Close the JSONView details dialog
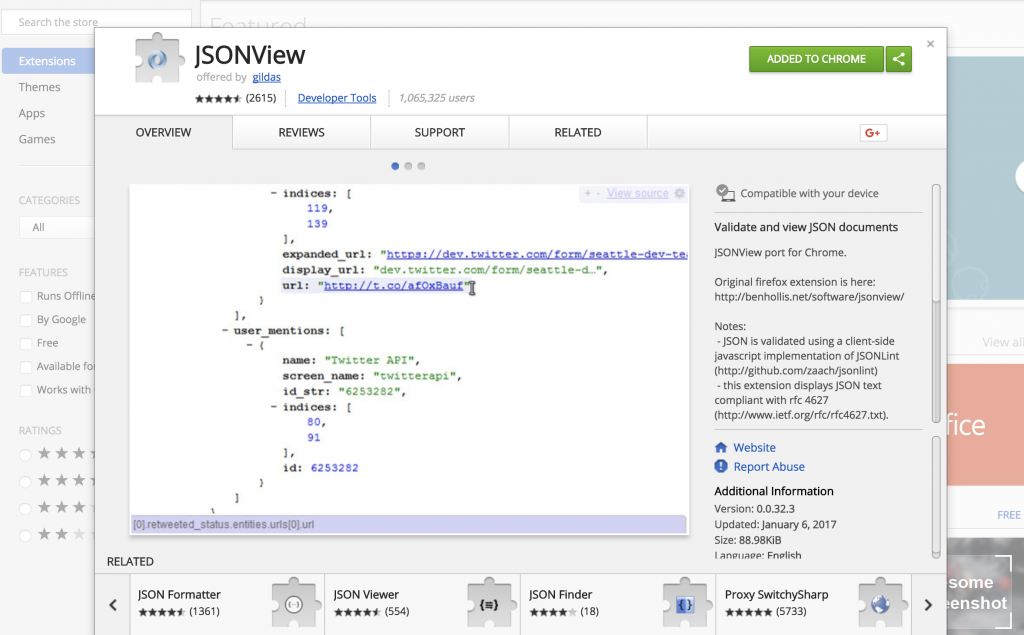Screen dimensions: 1024x635 pyautogui.click(x=930, y=44)
